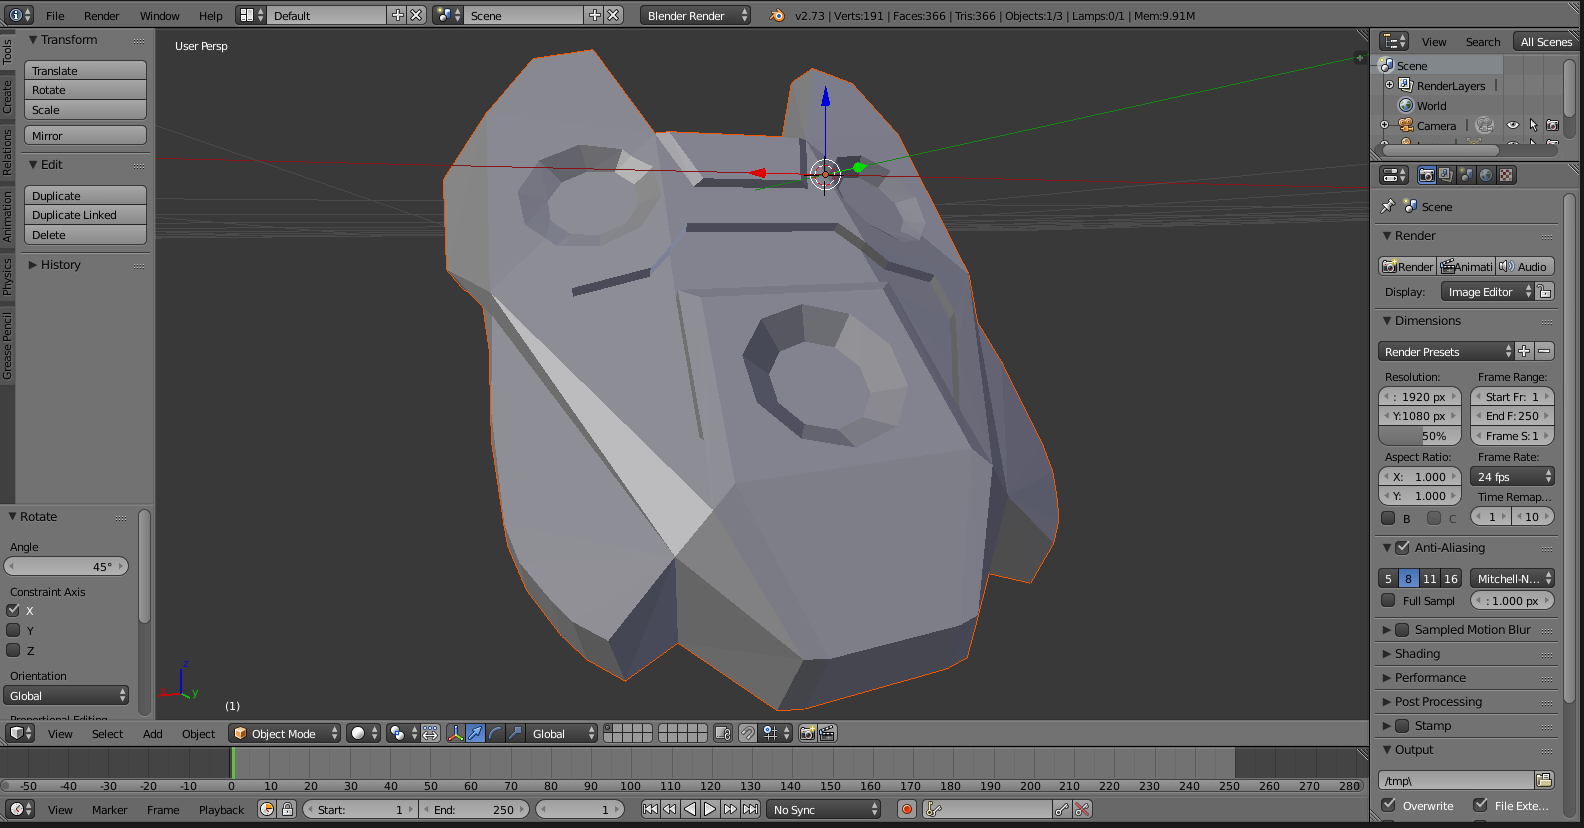This screenshot has width=1584, height=828.
Task: Jump to next keyframe
Action: 730,809
